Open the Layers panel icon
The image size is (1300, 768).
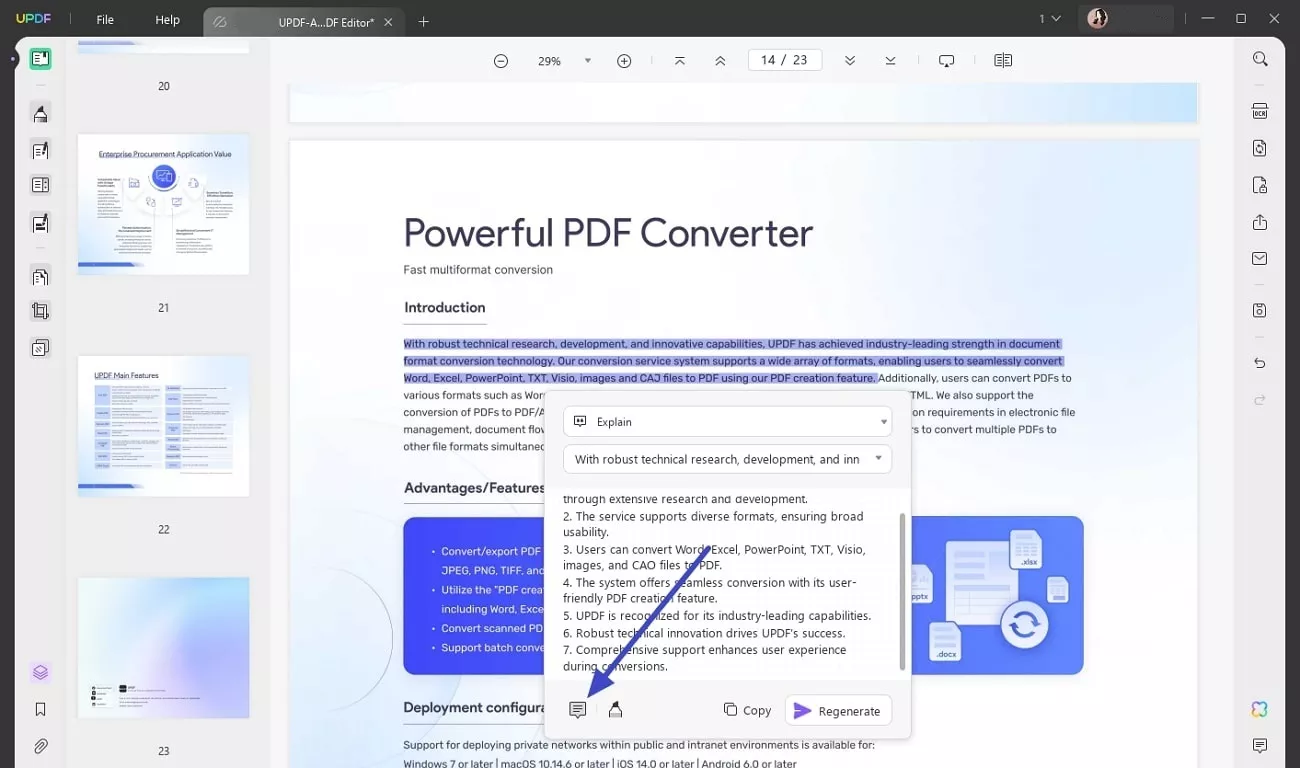pyautogui.click(x=40, y=672)
